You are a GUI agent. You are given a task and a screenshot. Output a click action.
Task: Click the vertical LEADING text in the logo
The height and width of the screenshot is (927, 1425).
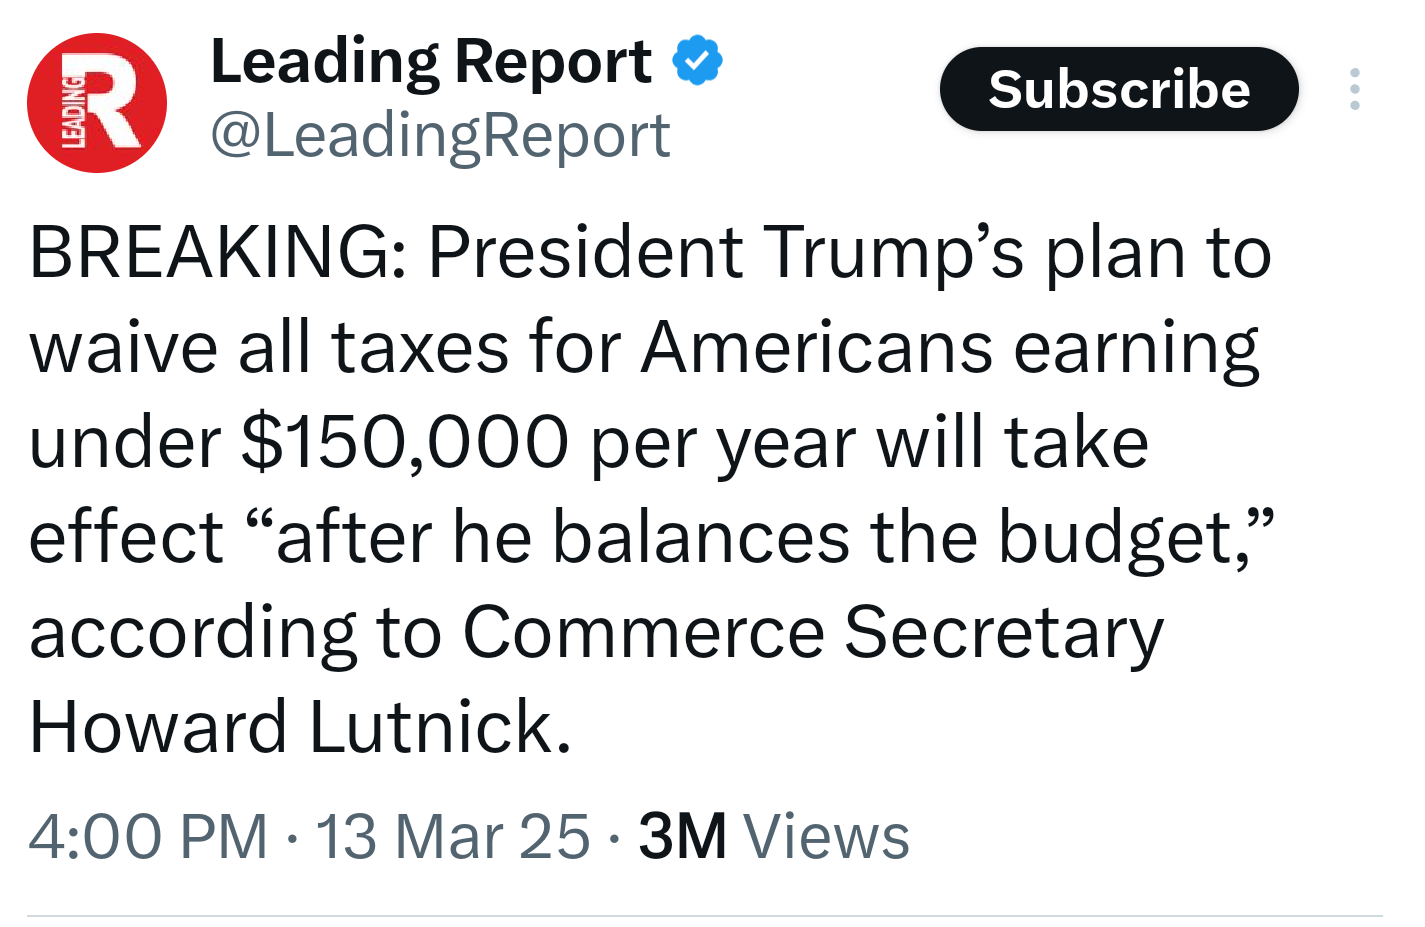click(x=73, y=113)
